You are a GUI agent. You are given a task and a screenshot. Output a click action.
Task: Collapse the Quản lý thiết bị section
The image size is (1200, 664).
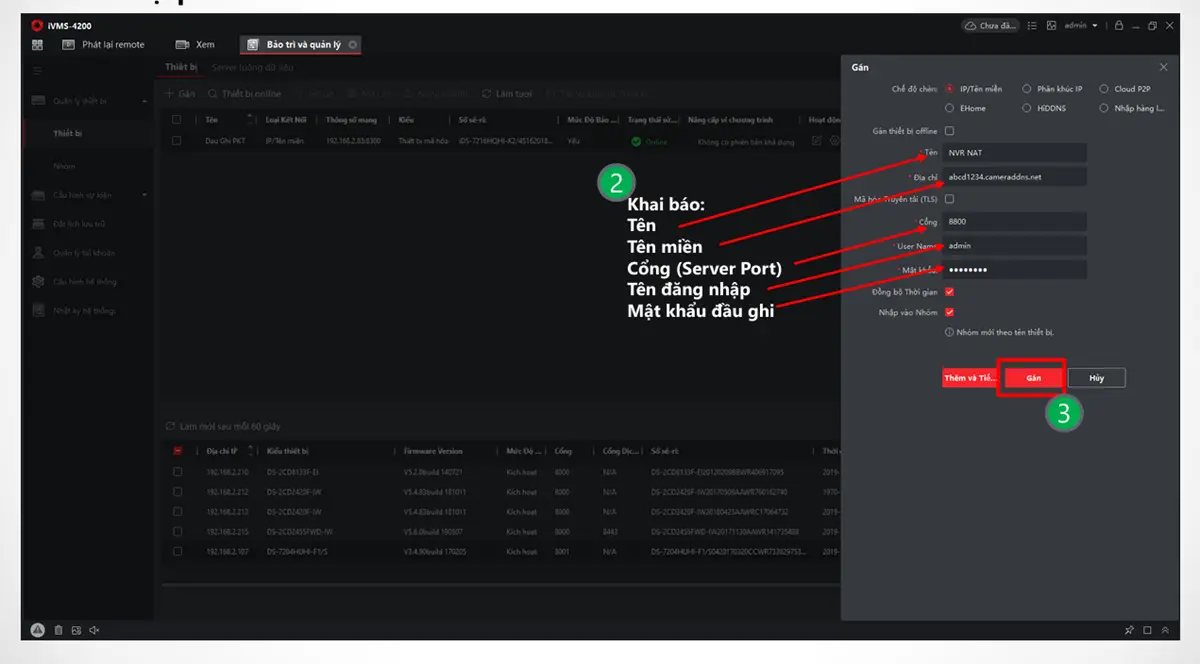click(144, 101)
